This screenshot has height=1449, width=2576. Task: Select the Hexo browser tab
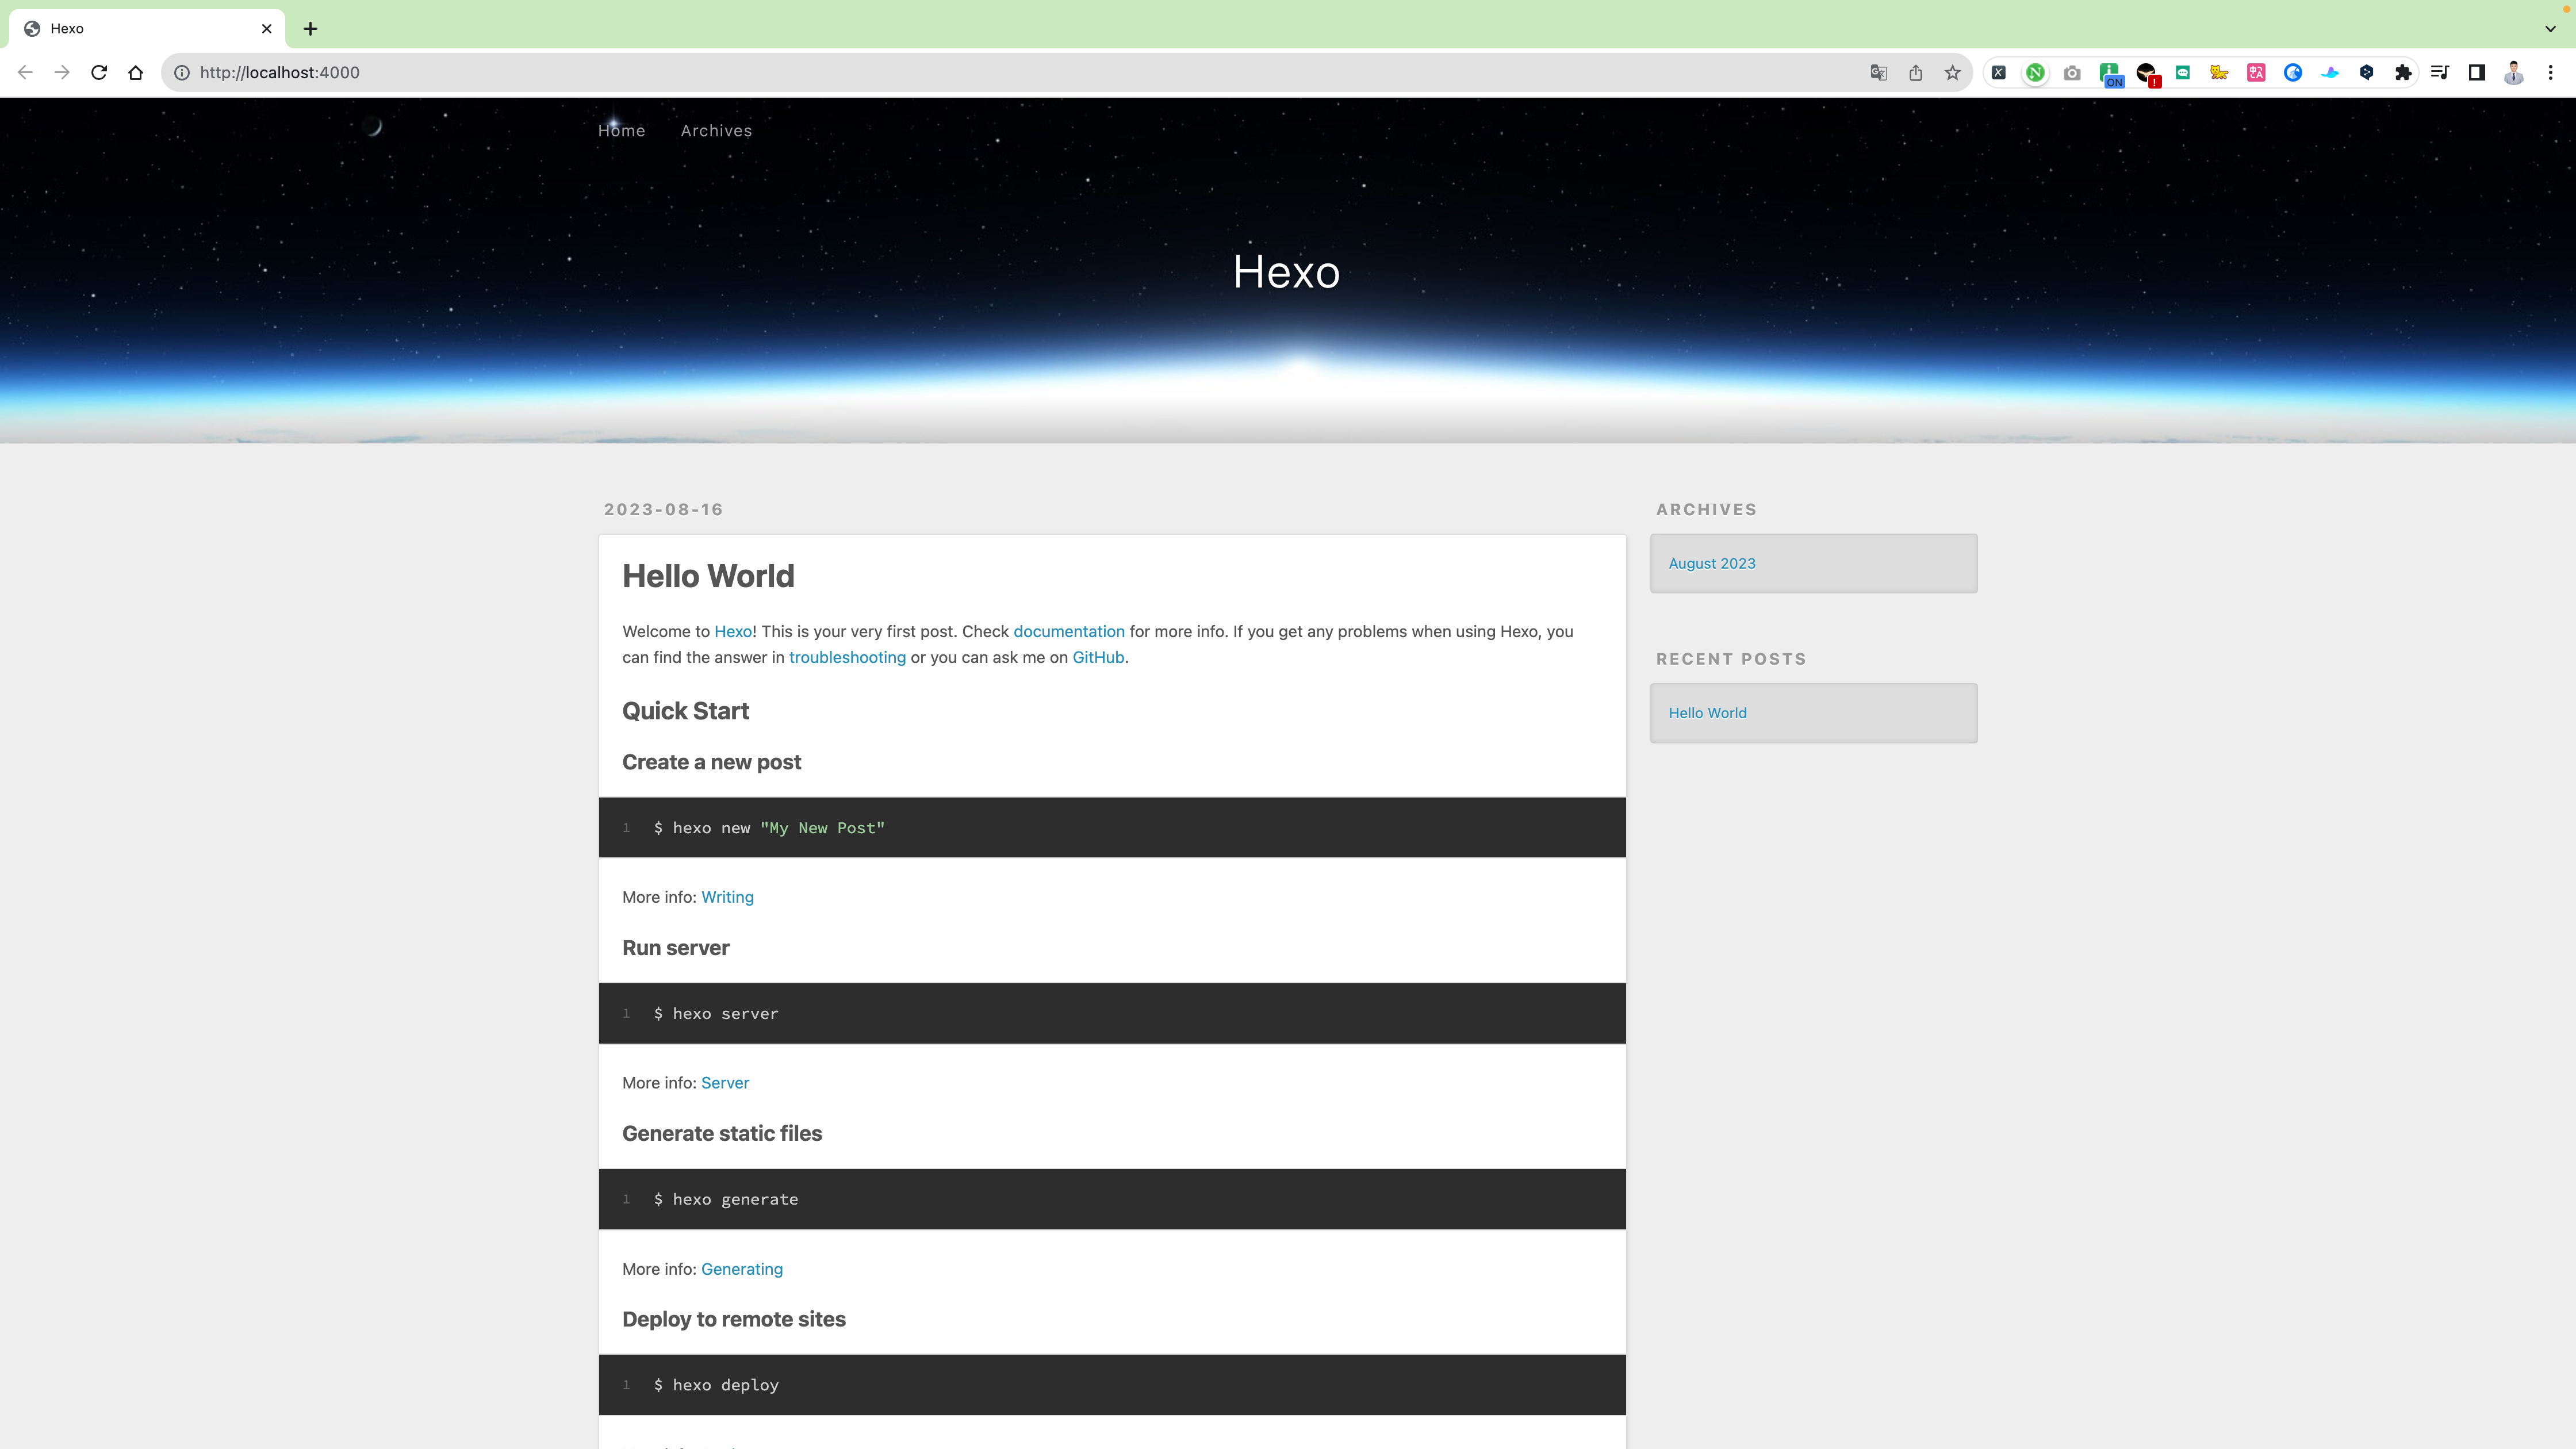click(x=147, y=29)
